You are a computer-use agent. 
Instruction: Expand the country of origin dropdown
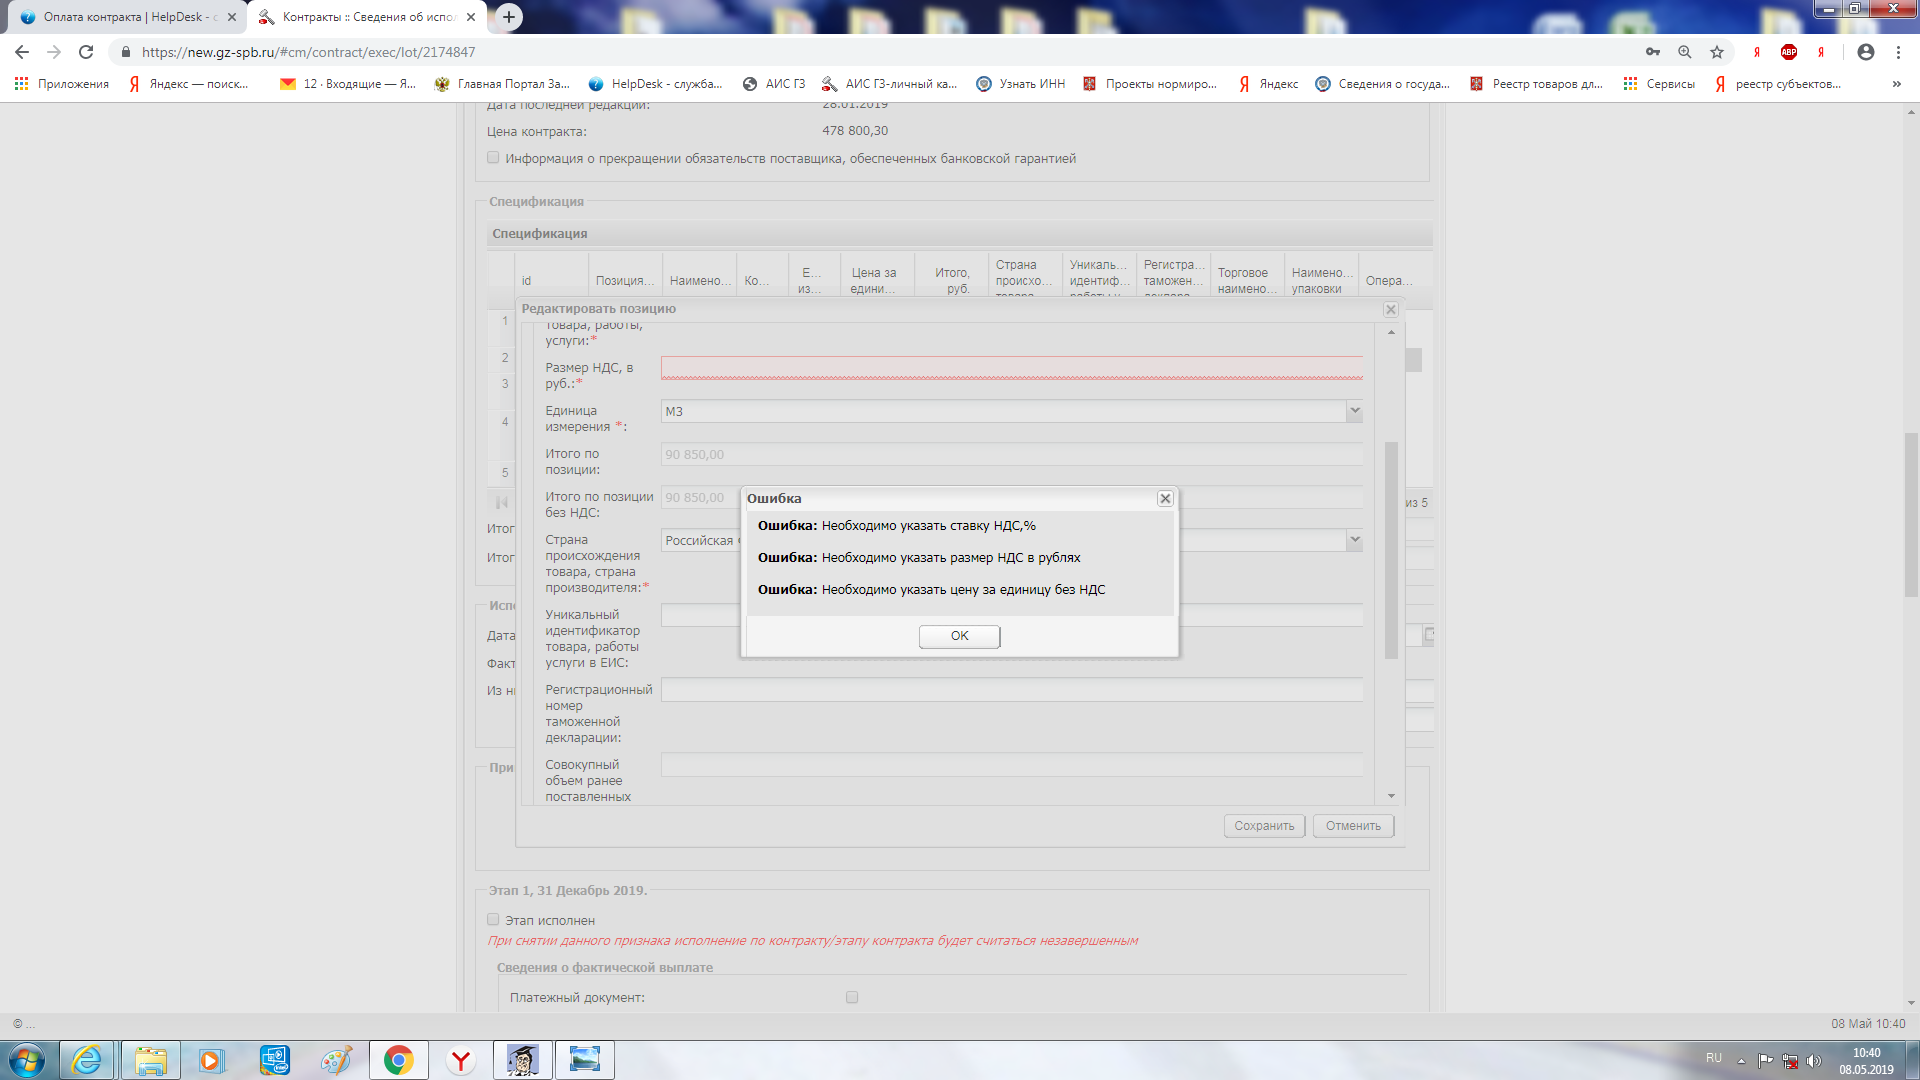[x=1354, y=540]
